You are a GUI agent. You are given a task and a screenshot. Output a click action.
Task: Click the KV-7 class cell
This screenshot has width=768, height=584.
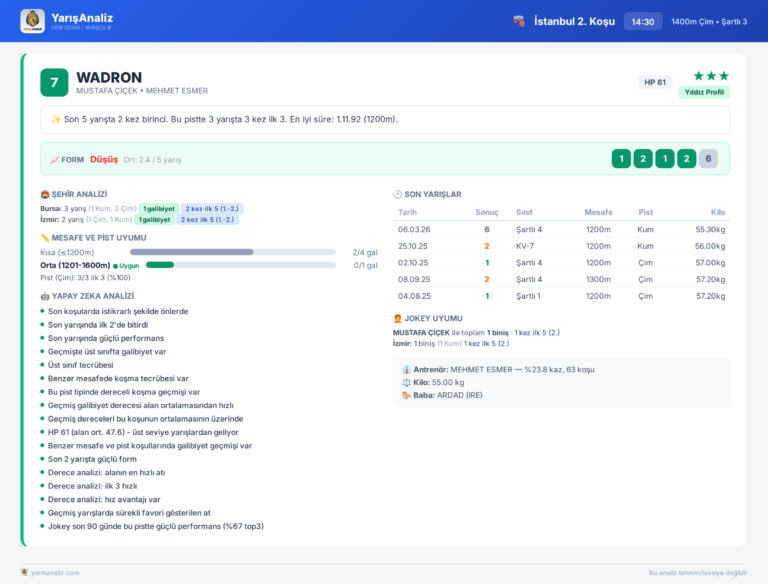[x=525, y=246]
